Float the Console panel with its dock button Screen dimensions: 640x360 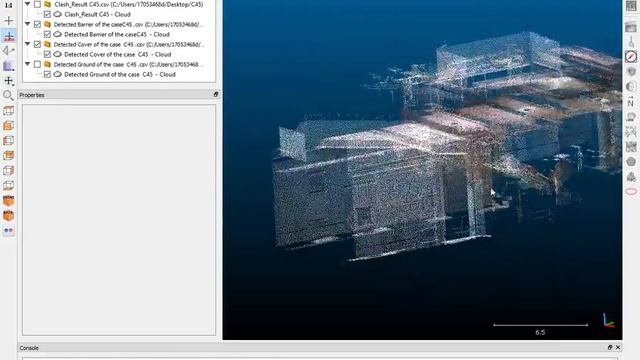610,347
